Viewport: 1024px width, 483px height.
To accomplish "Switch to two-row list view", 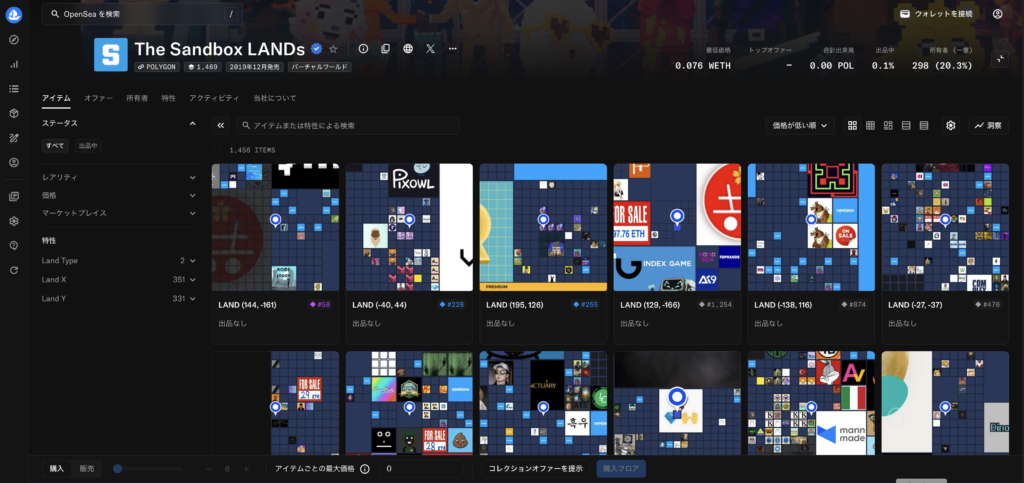I will 906,125.
